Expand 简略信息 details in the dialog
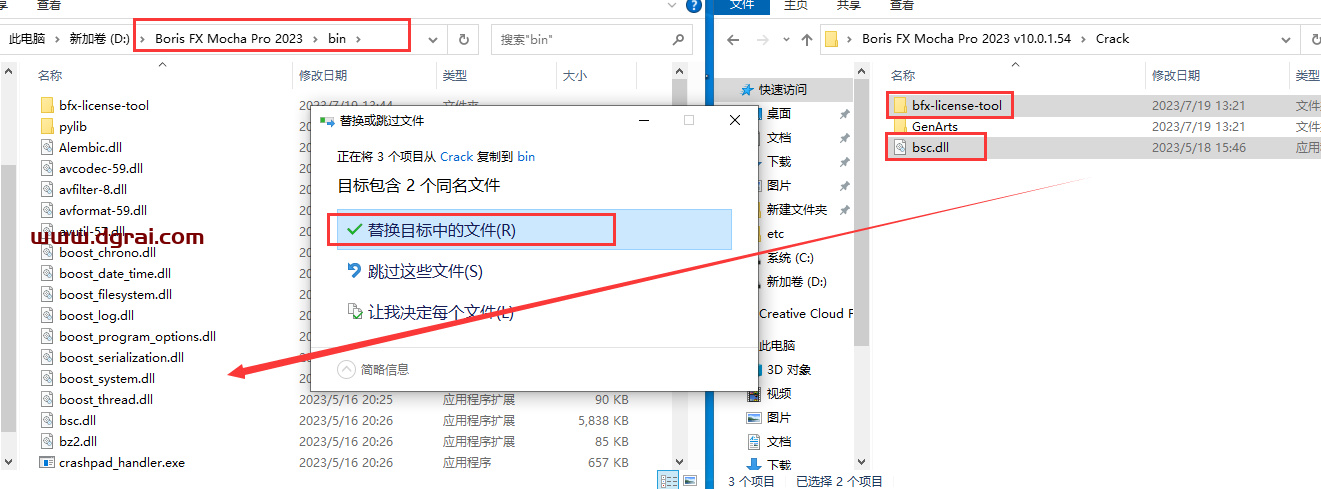Image resolution: width=1321 pixels, height=489 pixels. (375, 369)
